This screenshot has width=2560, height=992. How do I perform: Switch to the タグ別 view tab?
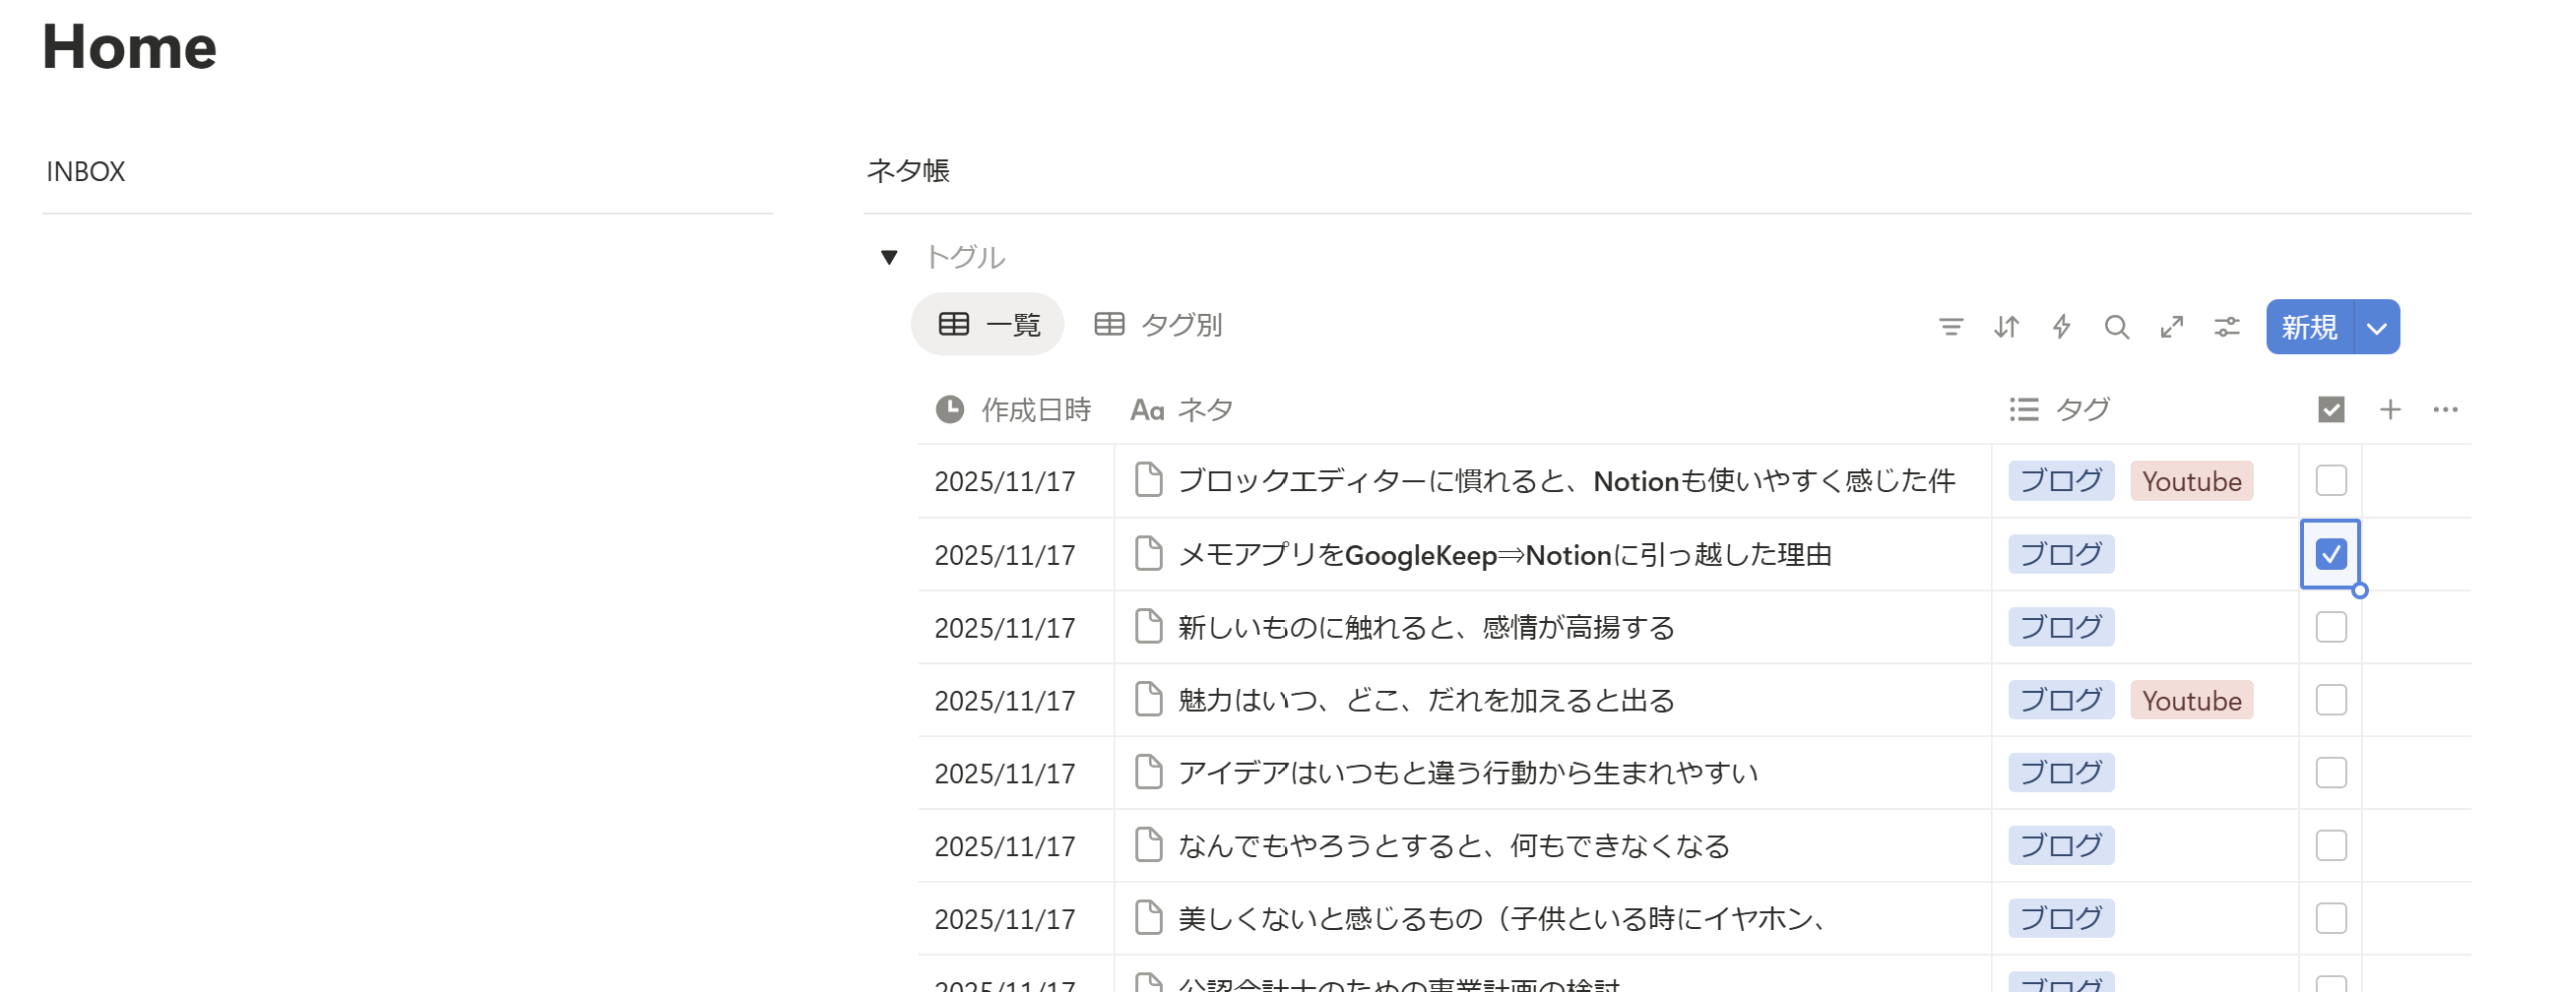pyautogui.click(x=1158, y=325)
